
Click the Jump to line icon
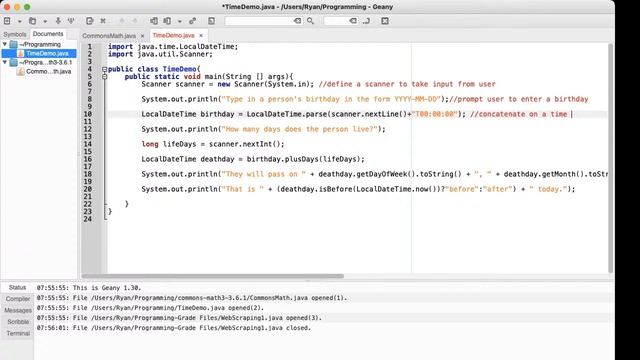(366, 21)
